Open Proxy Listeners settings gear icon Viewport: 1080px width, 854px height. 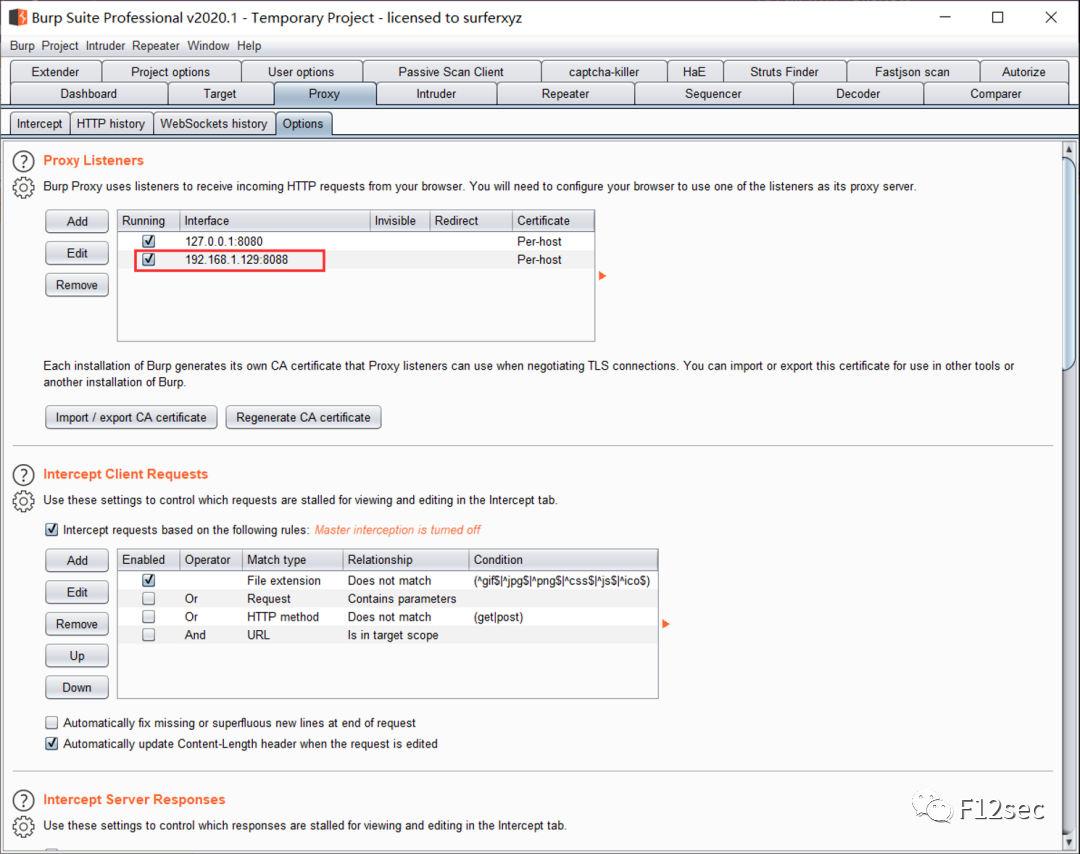pos(23,187)
